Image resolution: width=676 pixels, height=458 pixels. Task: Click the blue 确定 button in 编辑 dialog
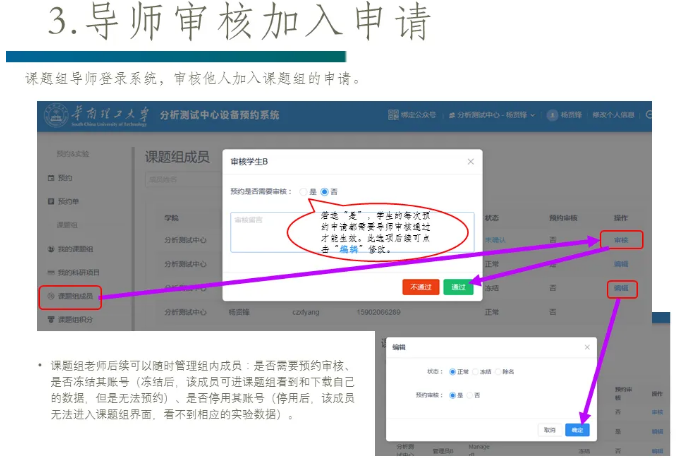tap(577, 430)
